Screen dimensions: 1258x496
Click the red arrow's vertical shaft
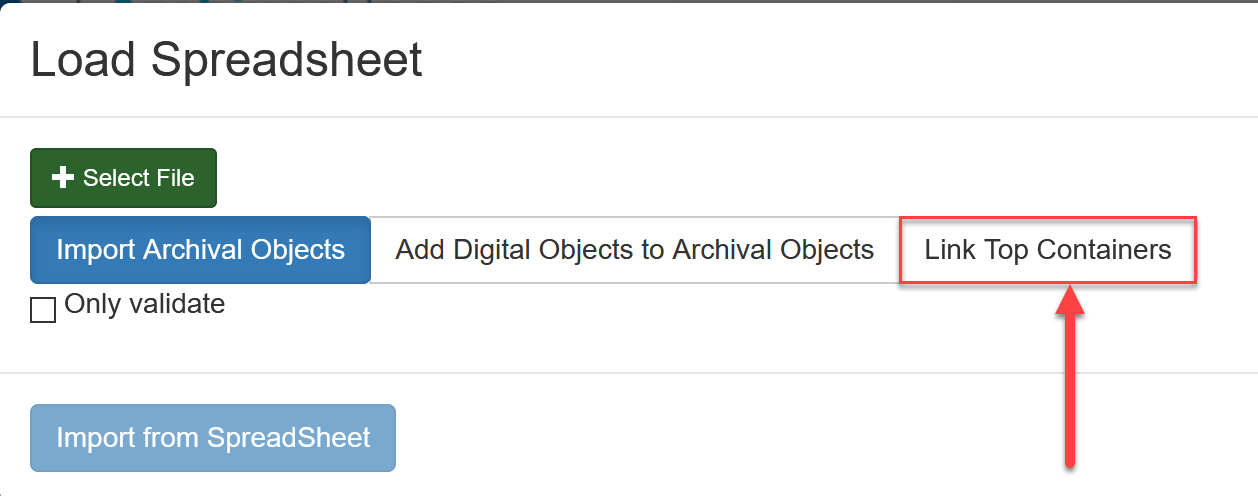point(1070,400)
